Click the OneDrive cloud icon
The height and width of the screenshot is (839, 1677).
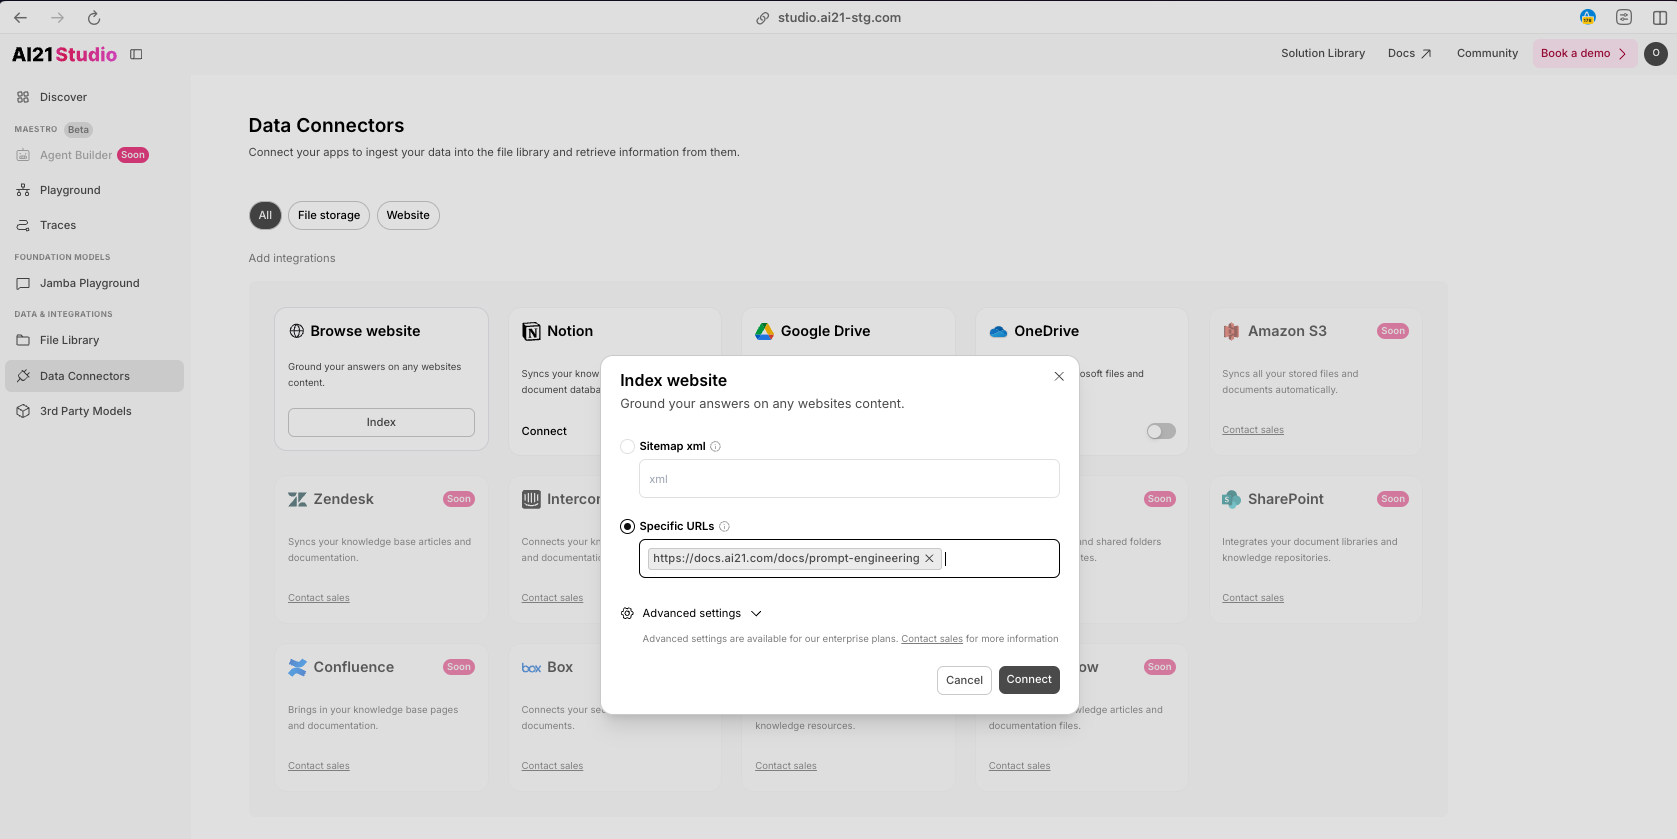[998, 331]
